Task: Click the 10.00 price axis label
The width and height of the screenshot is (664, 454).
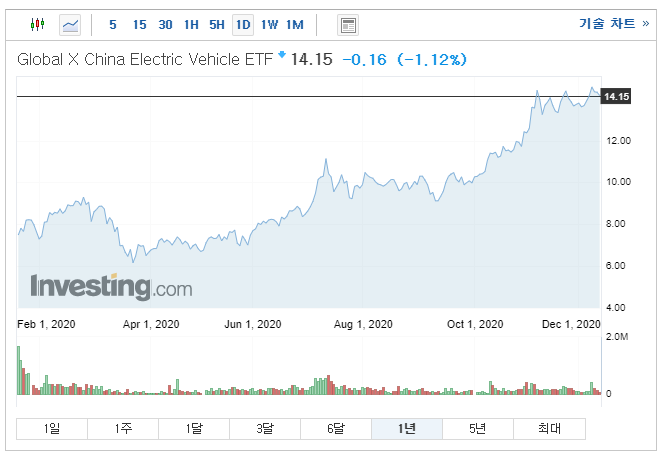Action: click(x=619, y=182)
